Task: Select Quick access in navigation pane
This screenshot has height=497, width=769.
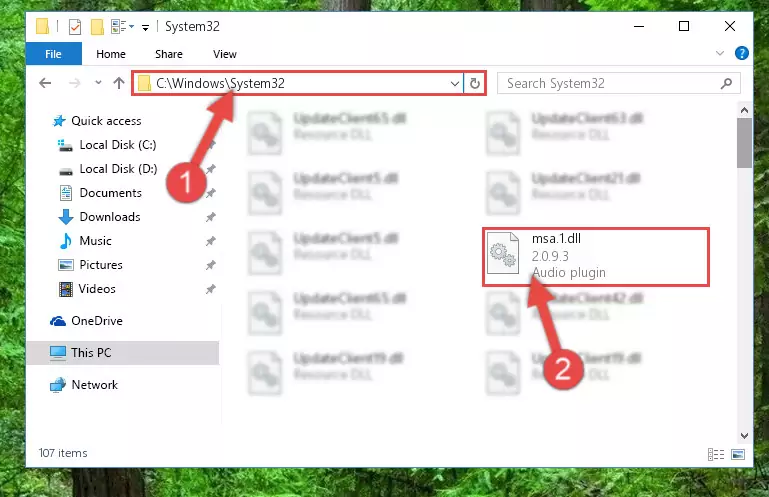Action: click(x=106, y=121)
